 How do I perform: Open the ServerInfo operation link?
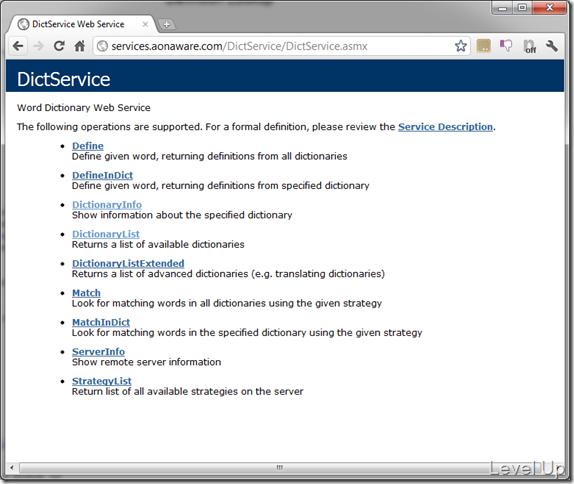(x=98, y=351)
